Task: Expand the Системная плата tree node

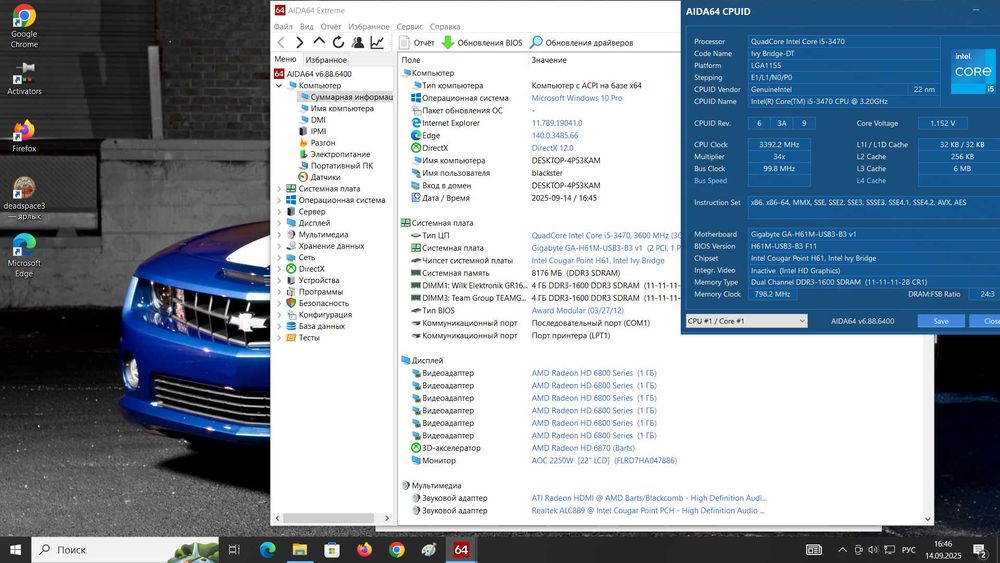Action: (x=279, y=189)
